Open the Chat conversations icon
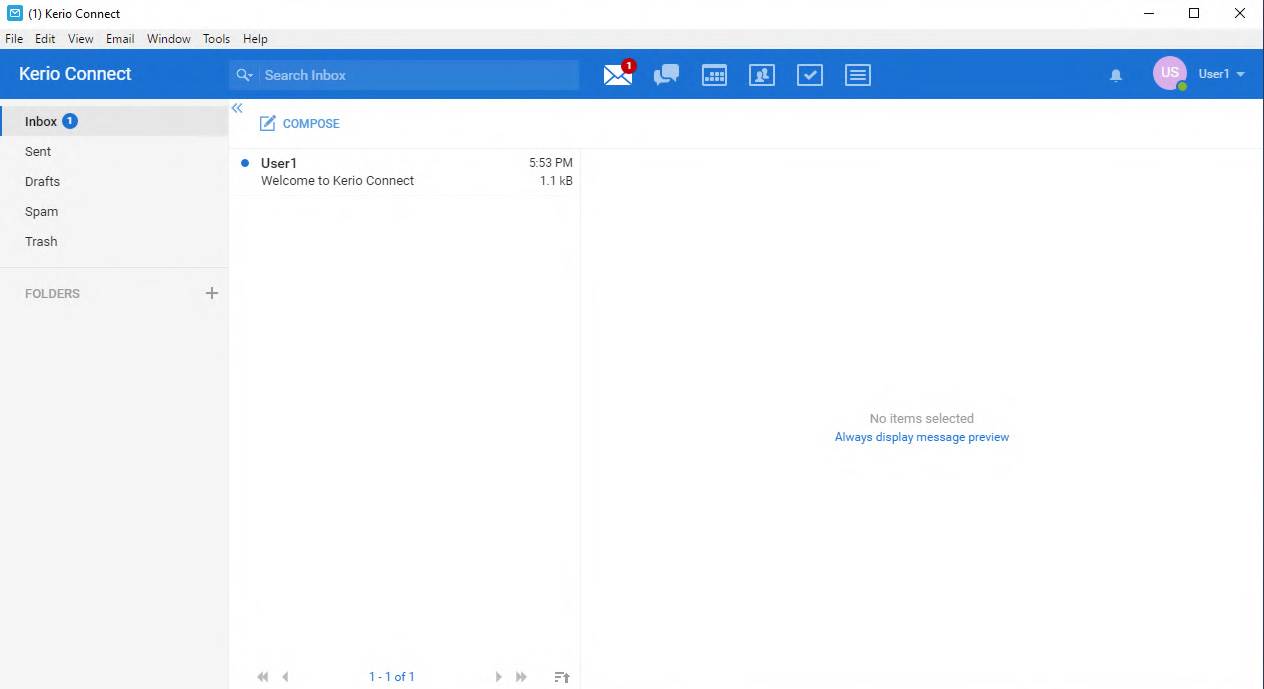 666,75
